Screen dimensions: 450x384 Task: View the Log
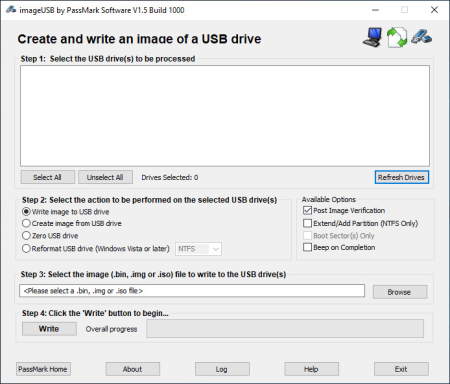(222, 369)
